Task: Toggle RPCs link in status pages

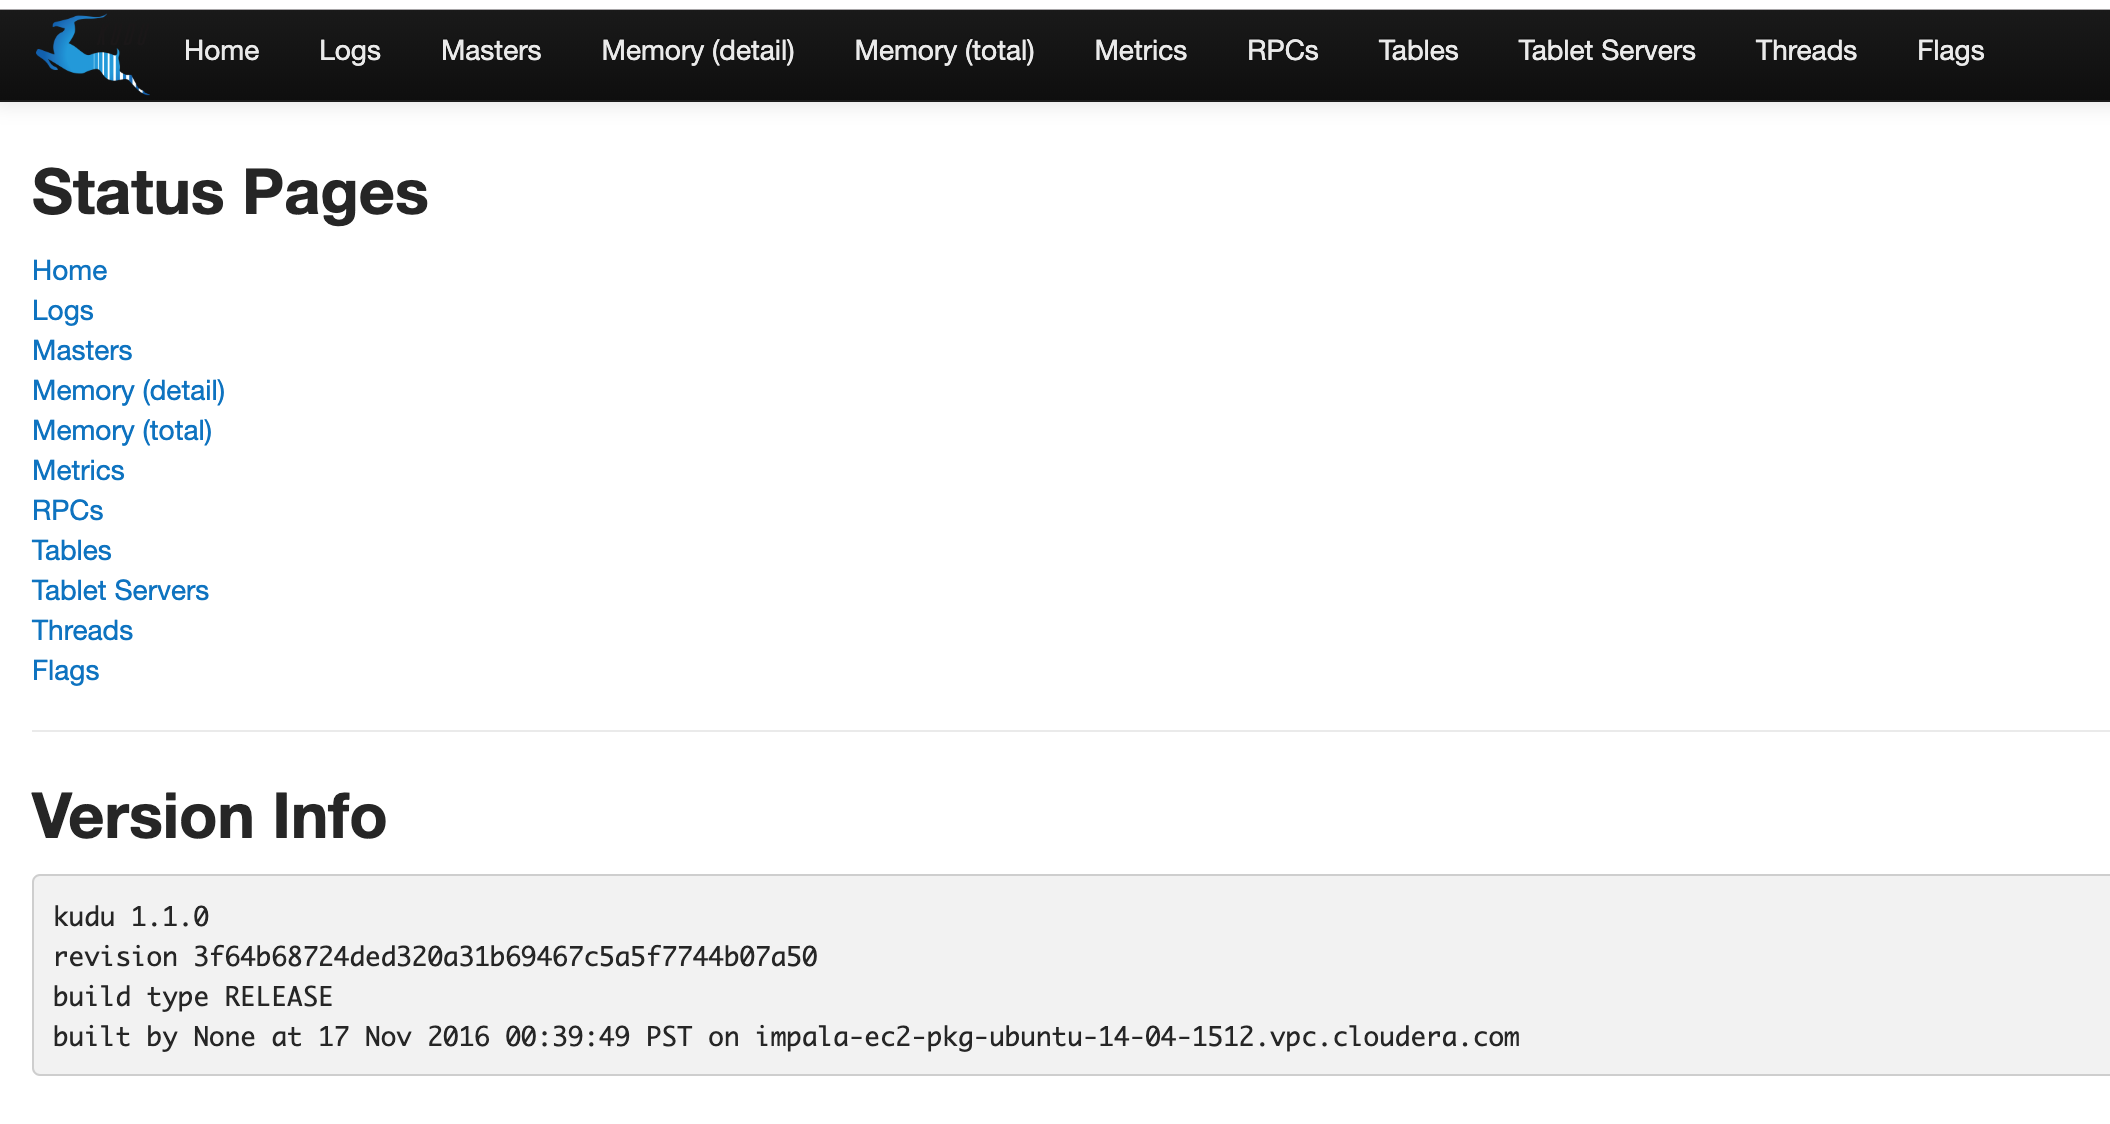Action: point(67,510)
